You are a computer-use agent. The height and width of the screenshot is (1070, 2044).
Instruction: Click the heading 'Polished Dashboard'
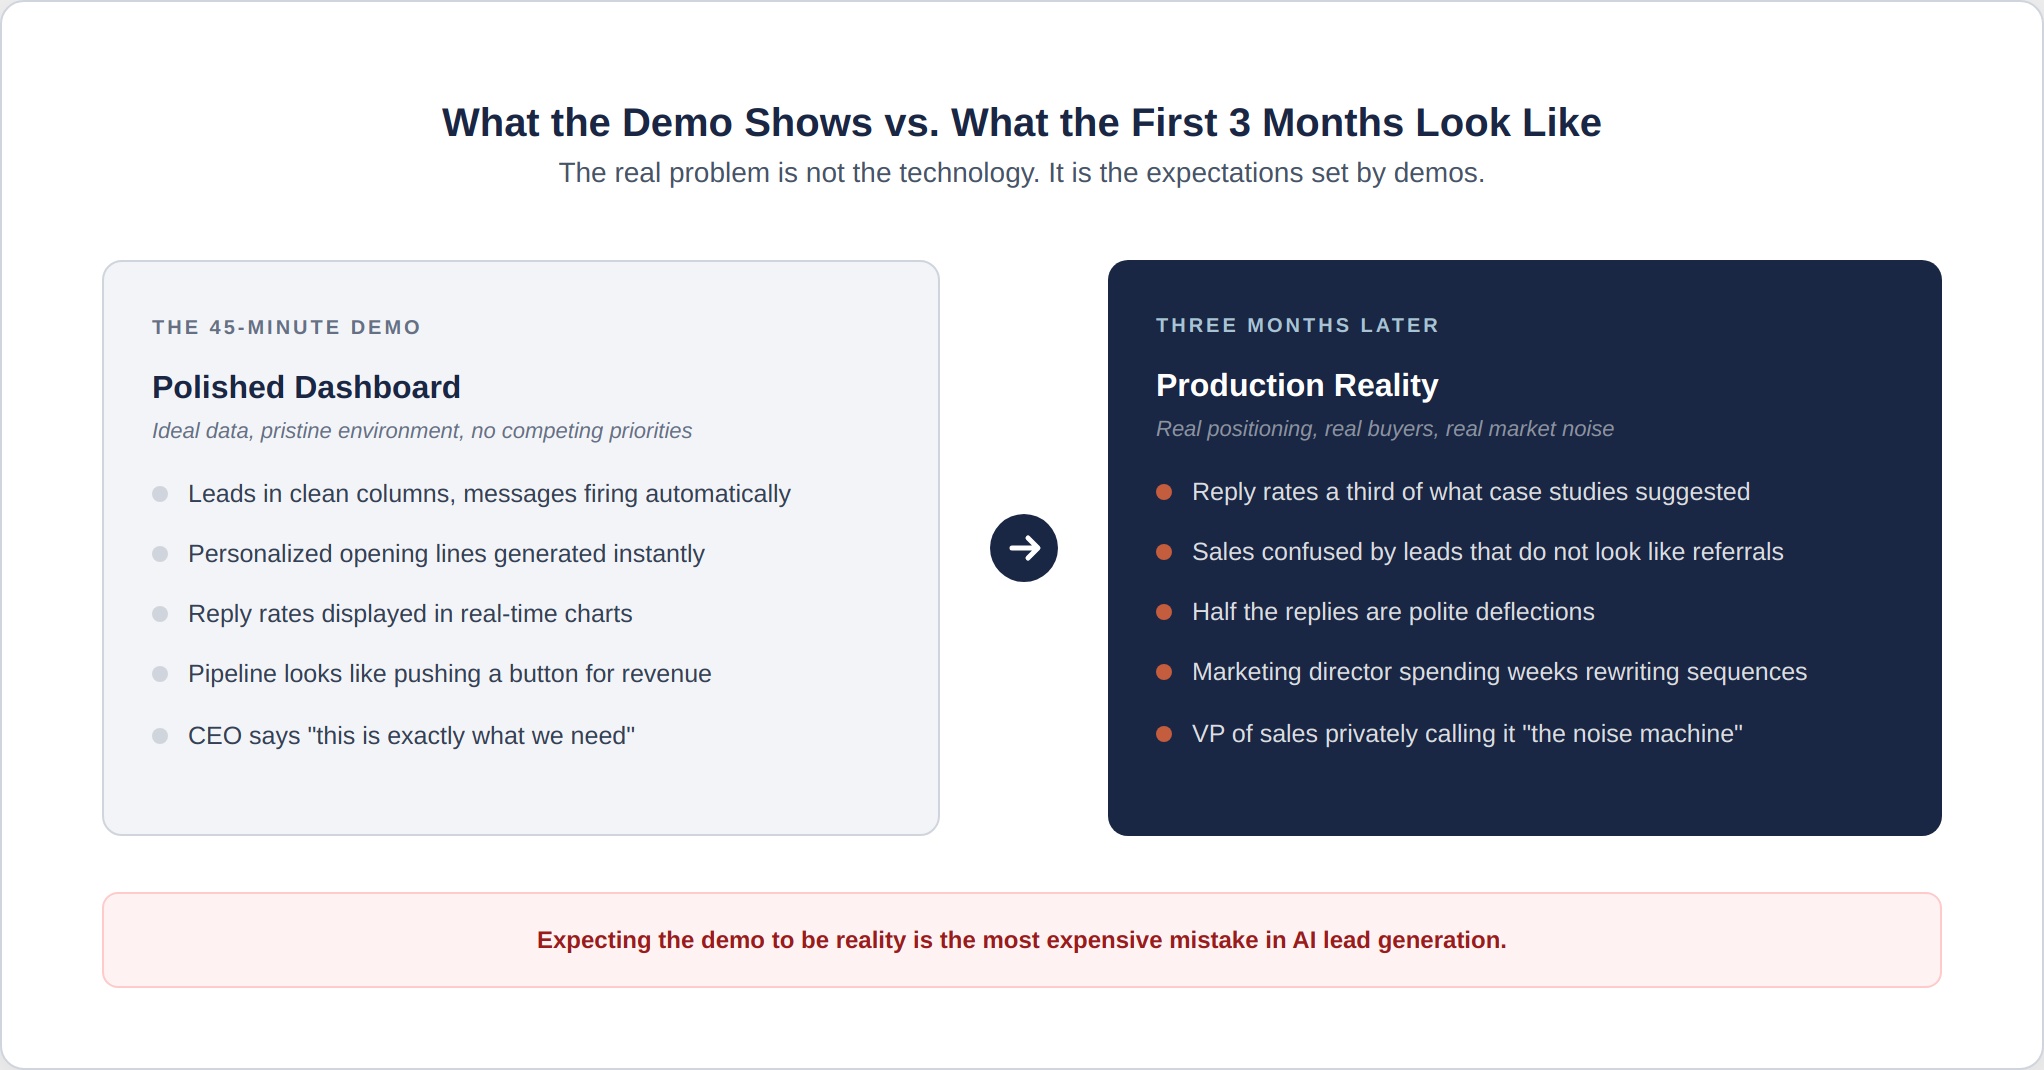pyautogui.click(x=306, y=387)
